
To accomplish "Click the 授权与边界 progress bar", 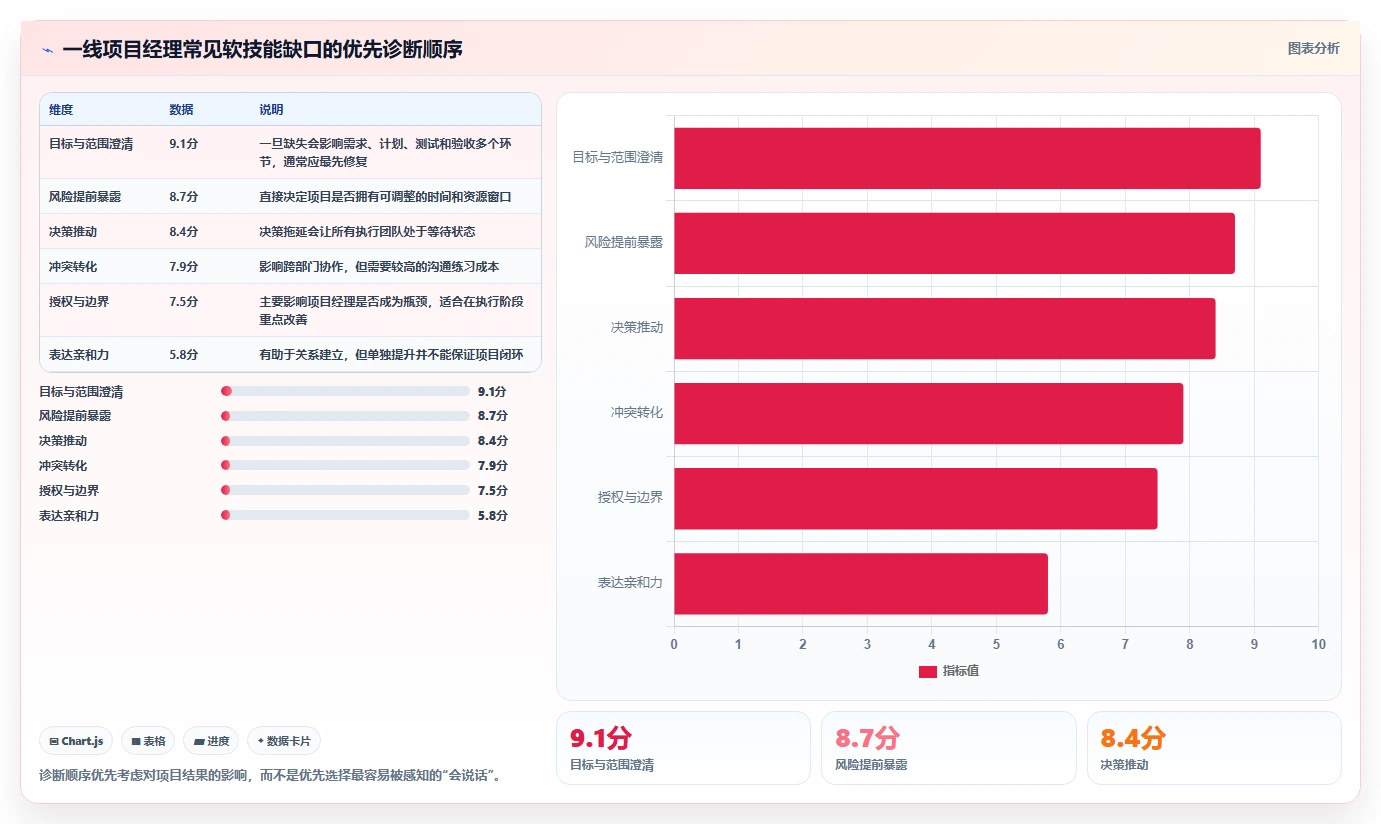I will tap(345, 490).
